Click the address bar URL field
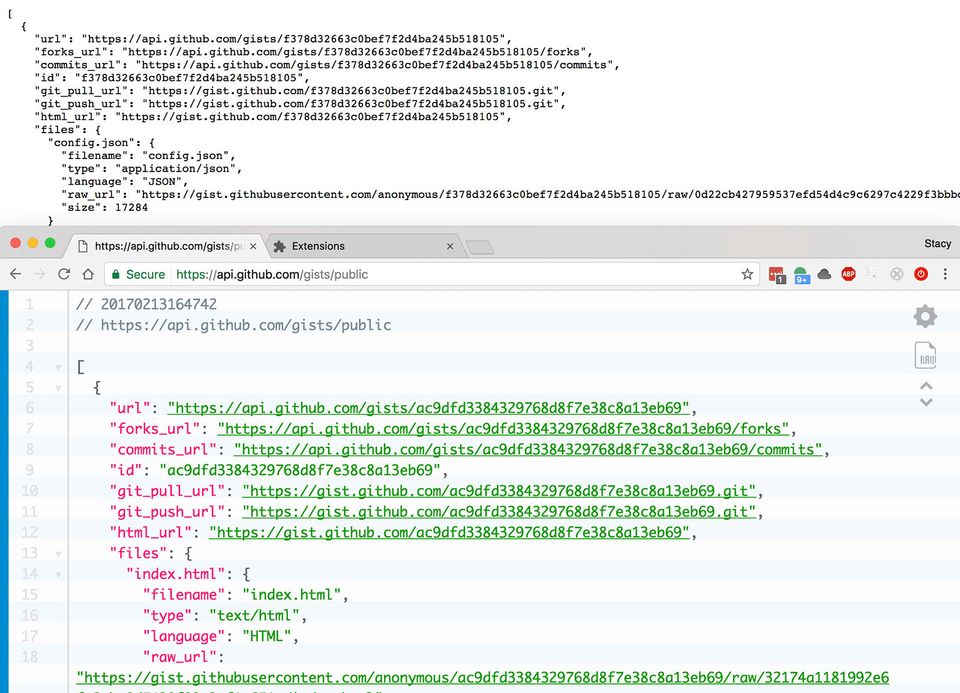This screenshot has height=693, width=960. 450,274
